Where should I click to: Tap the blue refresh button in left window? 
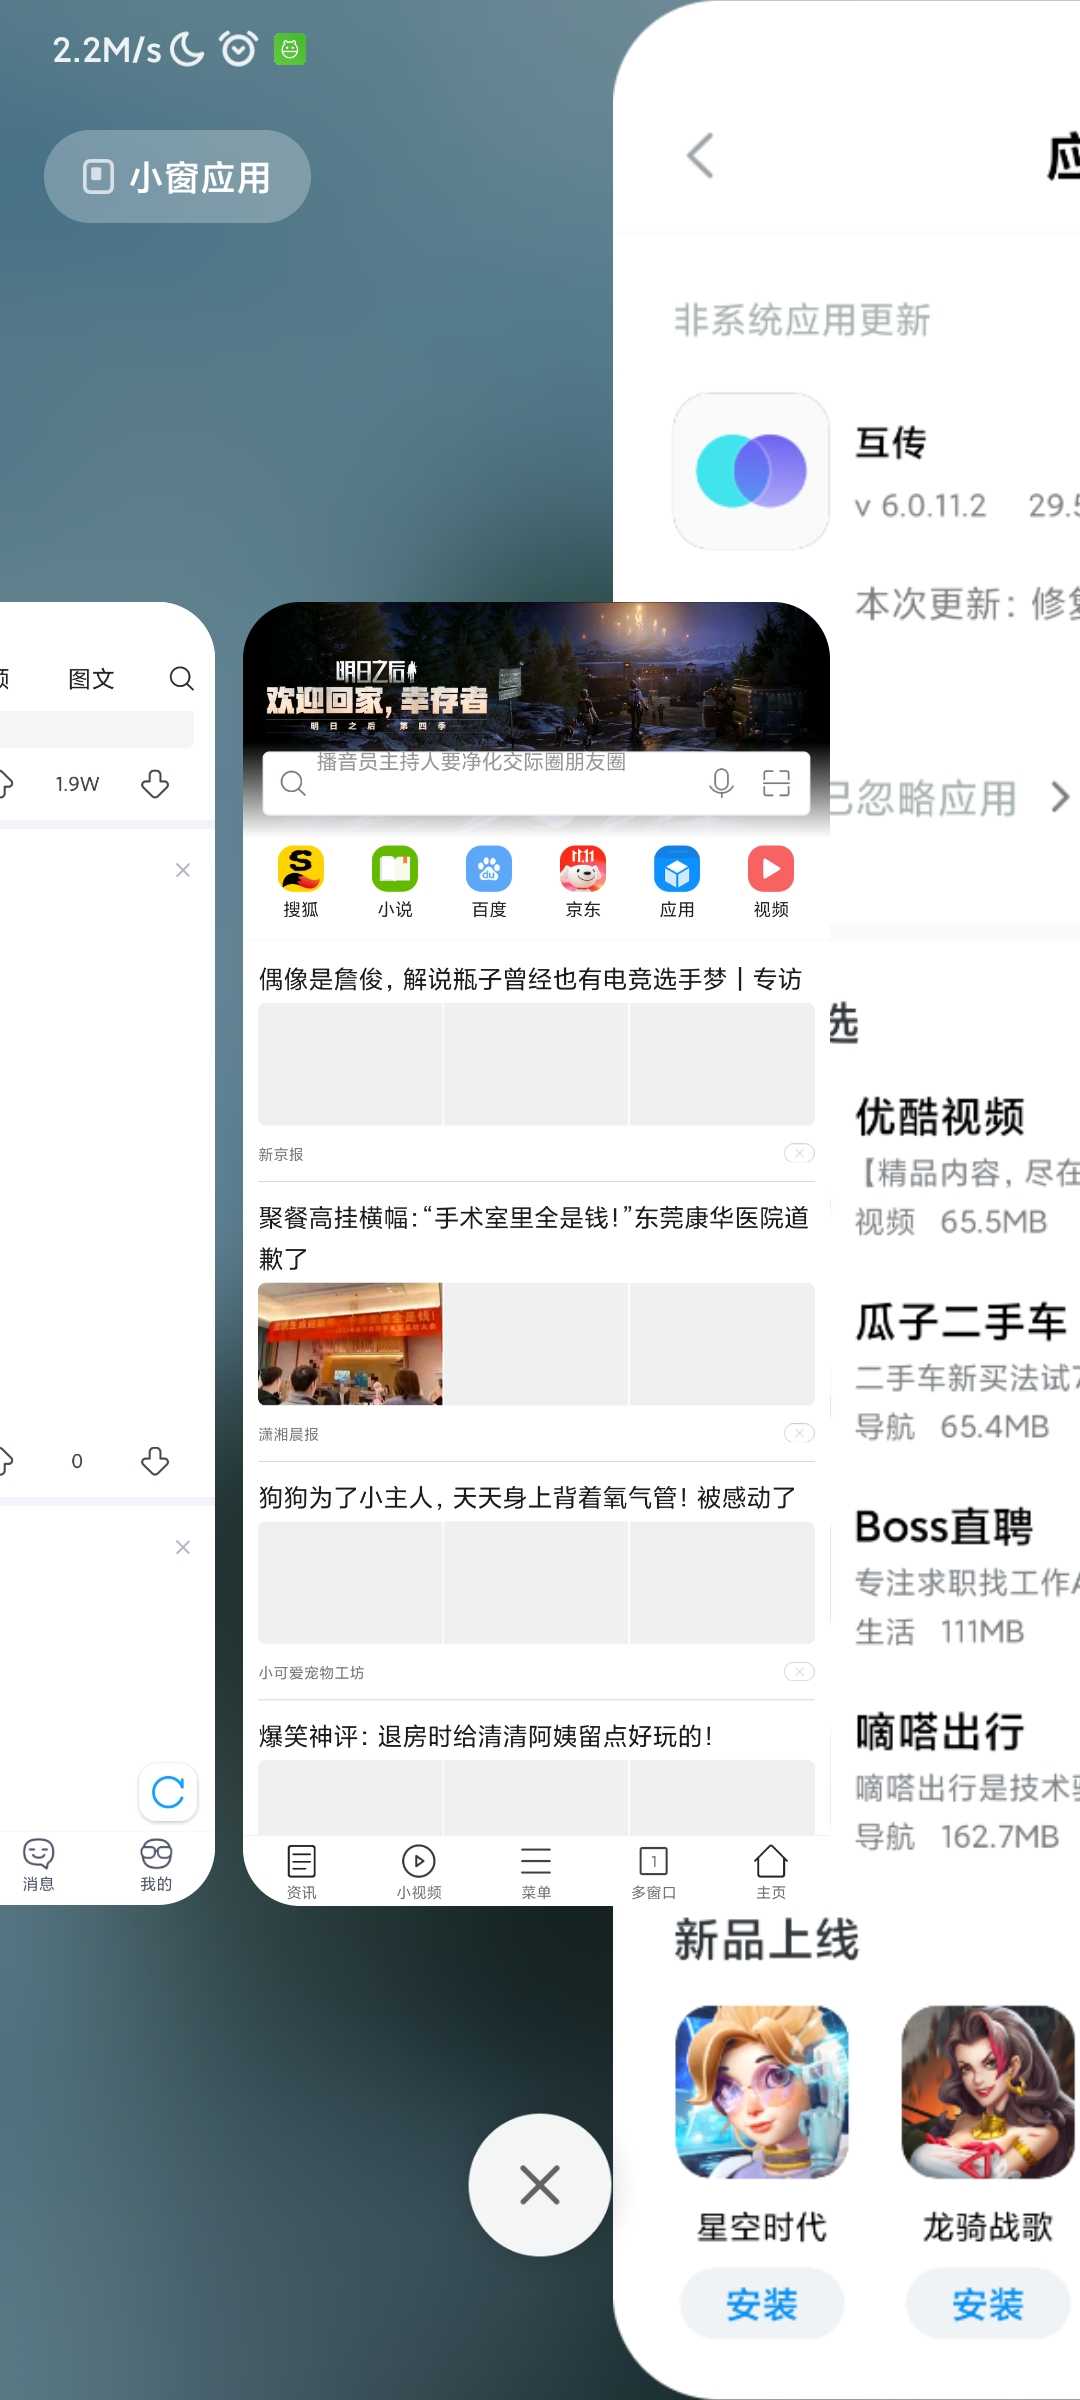(x=168, y=1791)
